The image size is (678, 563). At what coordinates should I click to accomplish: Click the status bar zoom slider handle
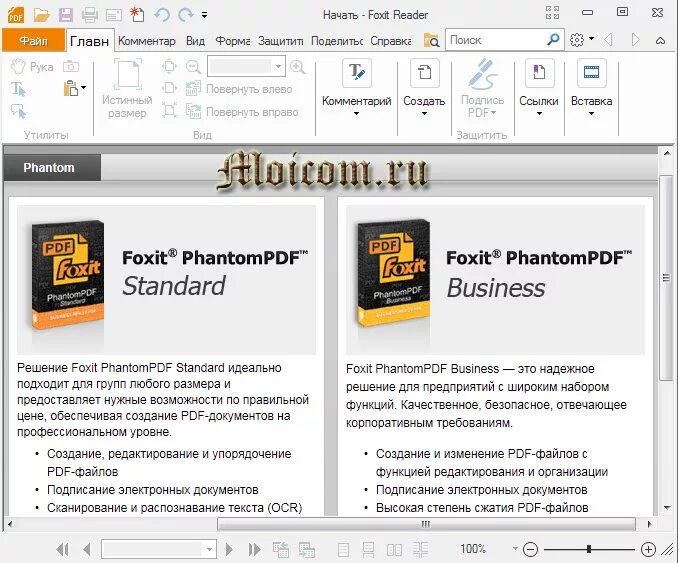tap(588, 549)
